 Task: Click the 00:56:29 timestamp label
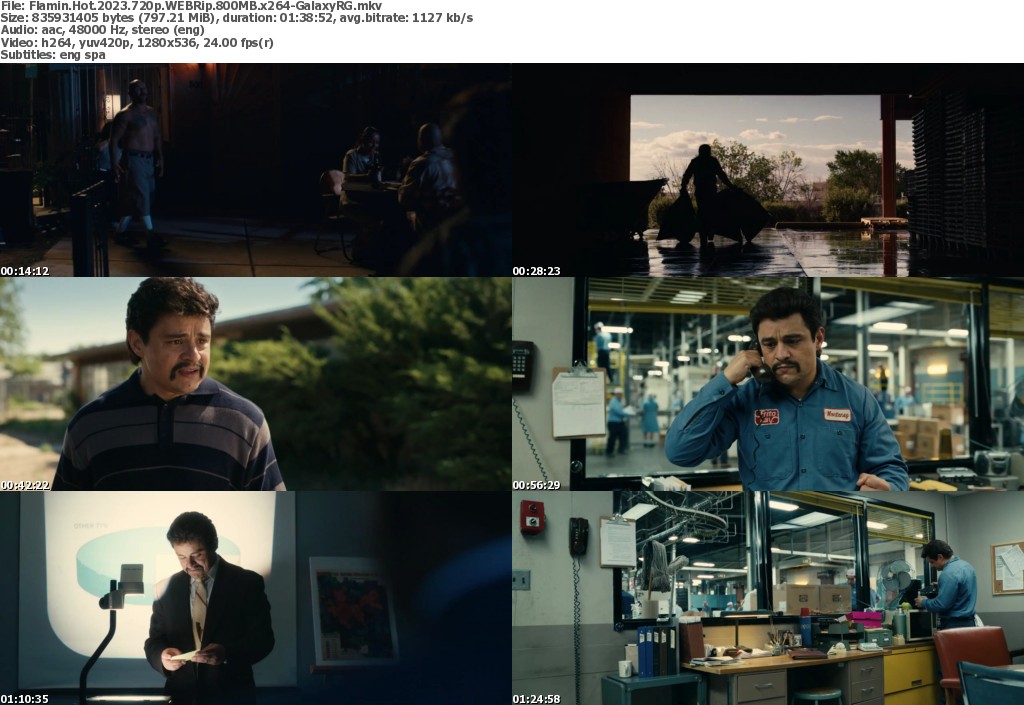536,485
